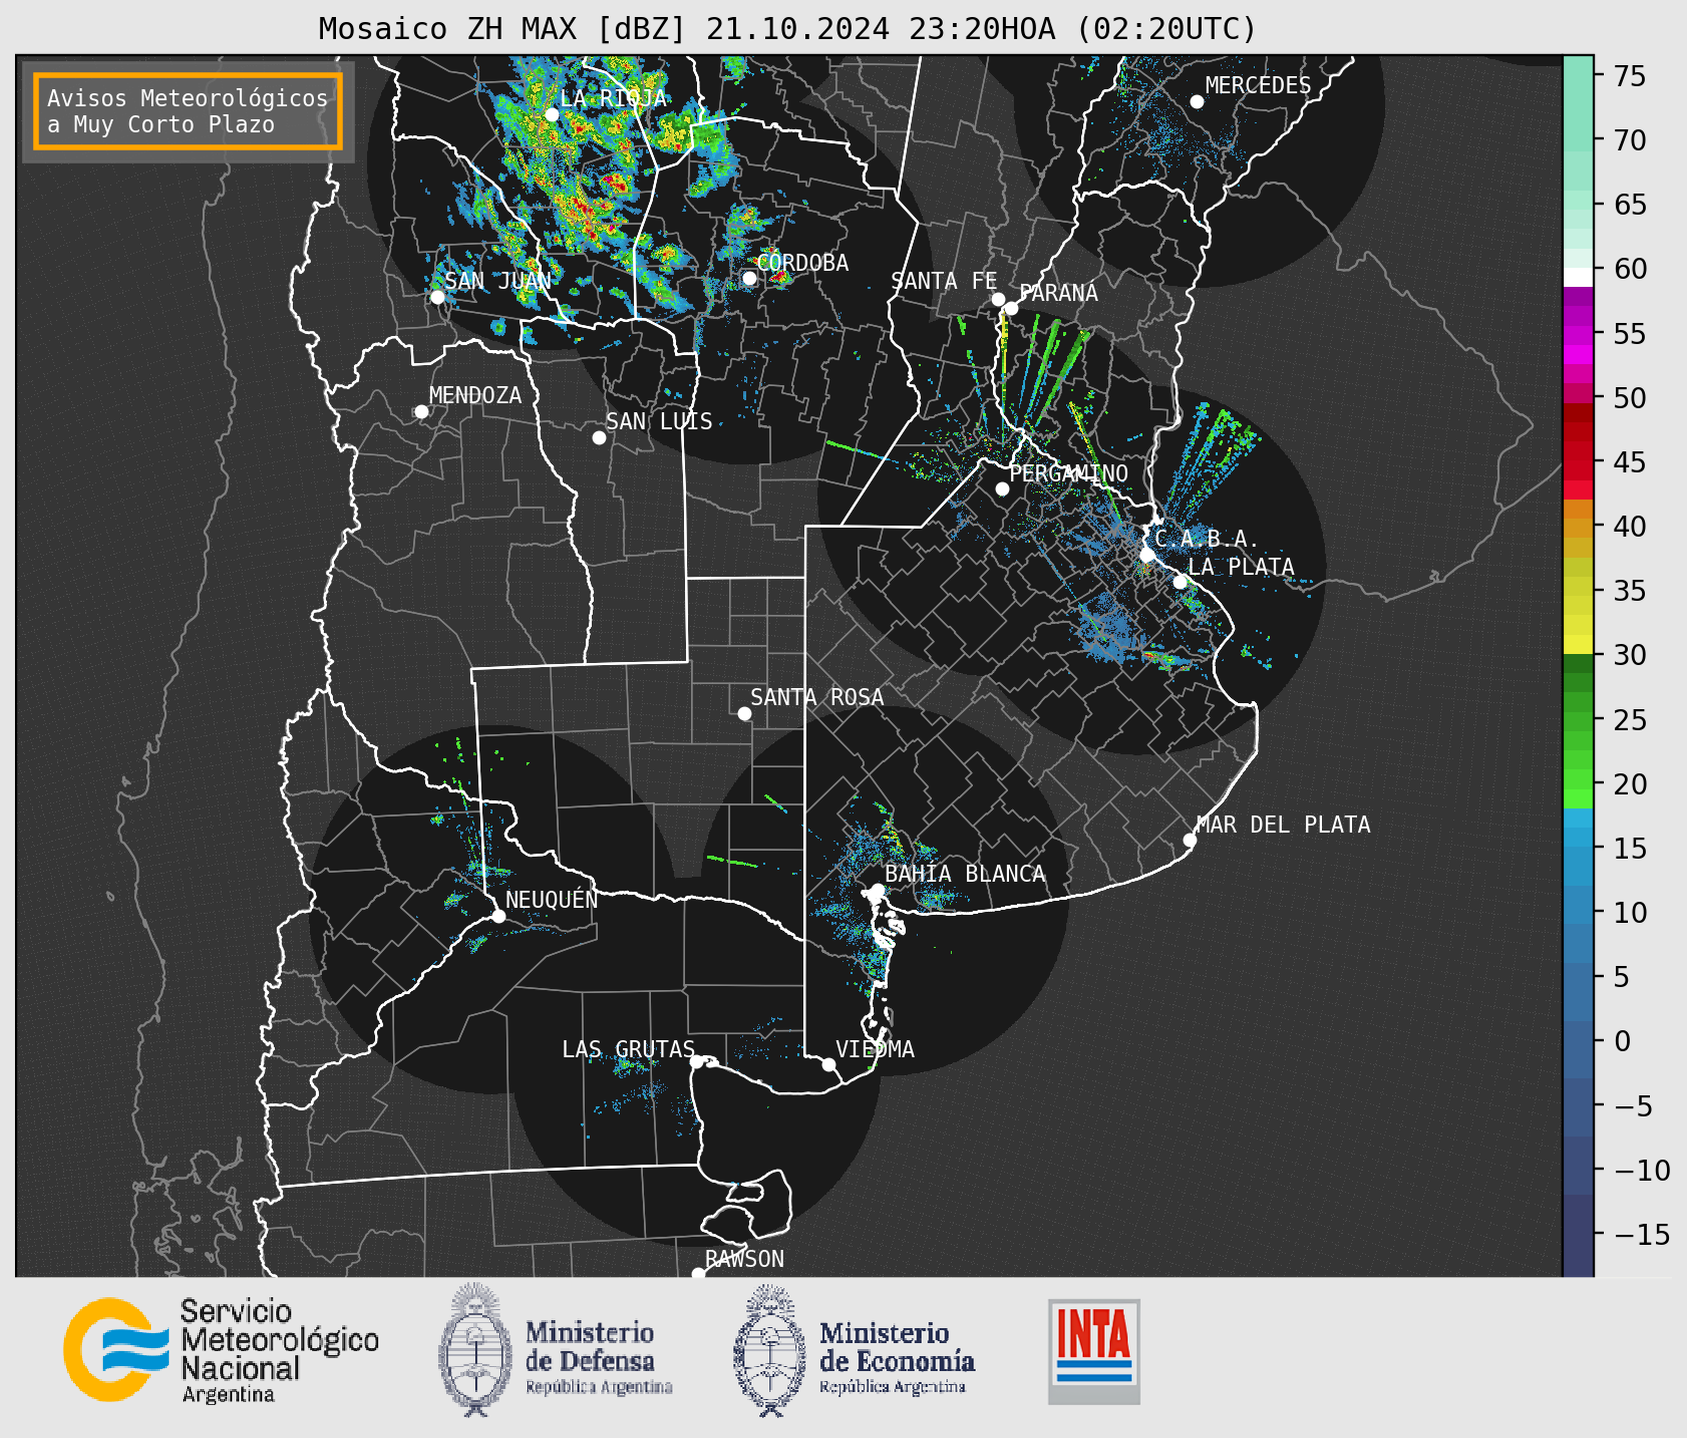Viewport: 1687px width, 1438px height.
Task: Click the VIEDMA city marker
Action: [829, 1064]
